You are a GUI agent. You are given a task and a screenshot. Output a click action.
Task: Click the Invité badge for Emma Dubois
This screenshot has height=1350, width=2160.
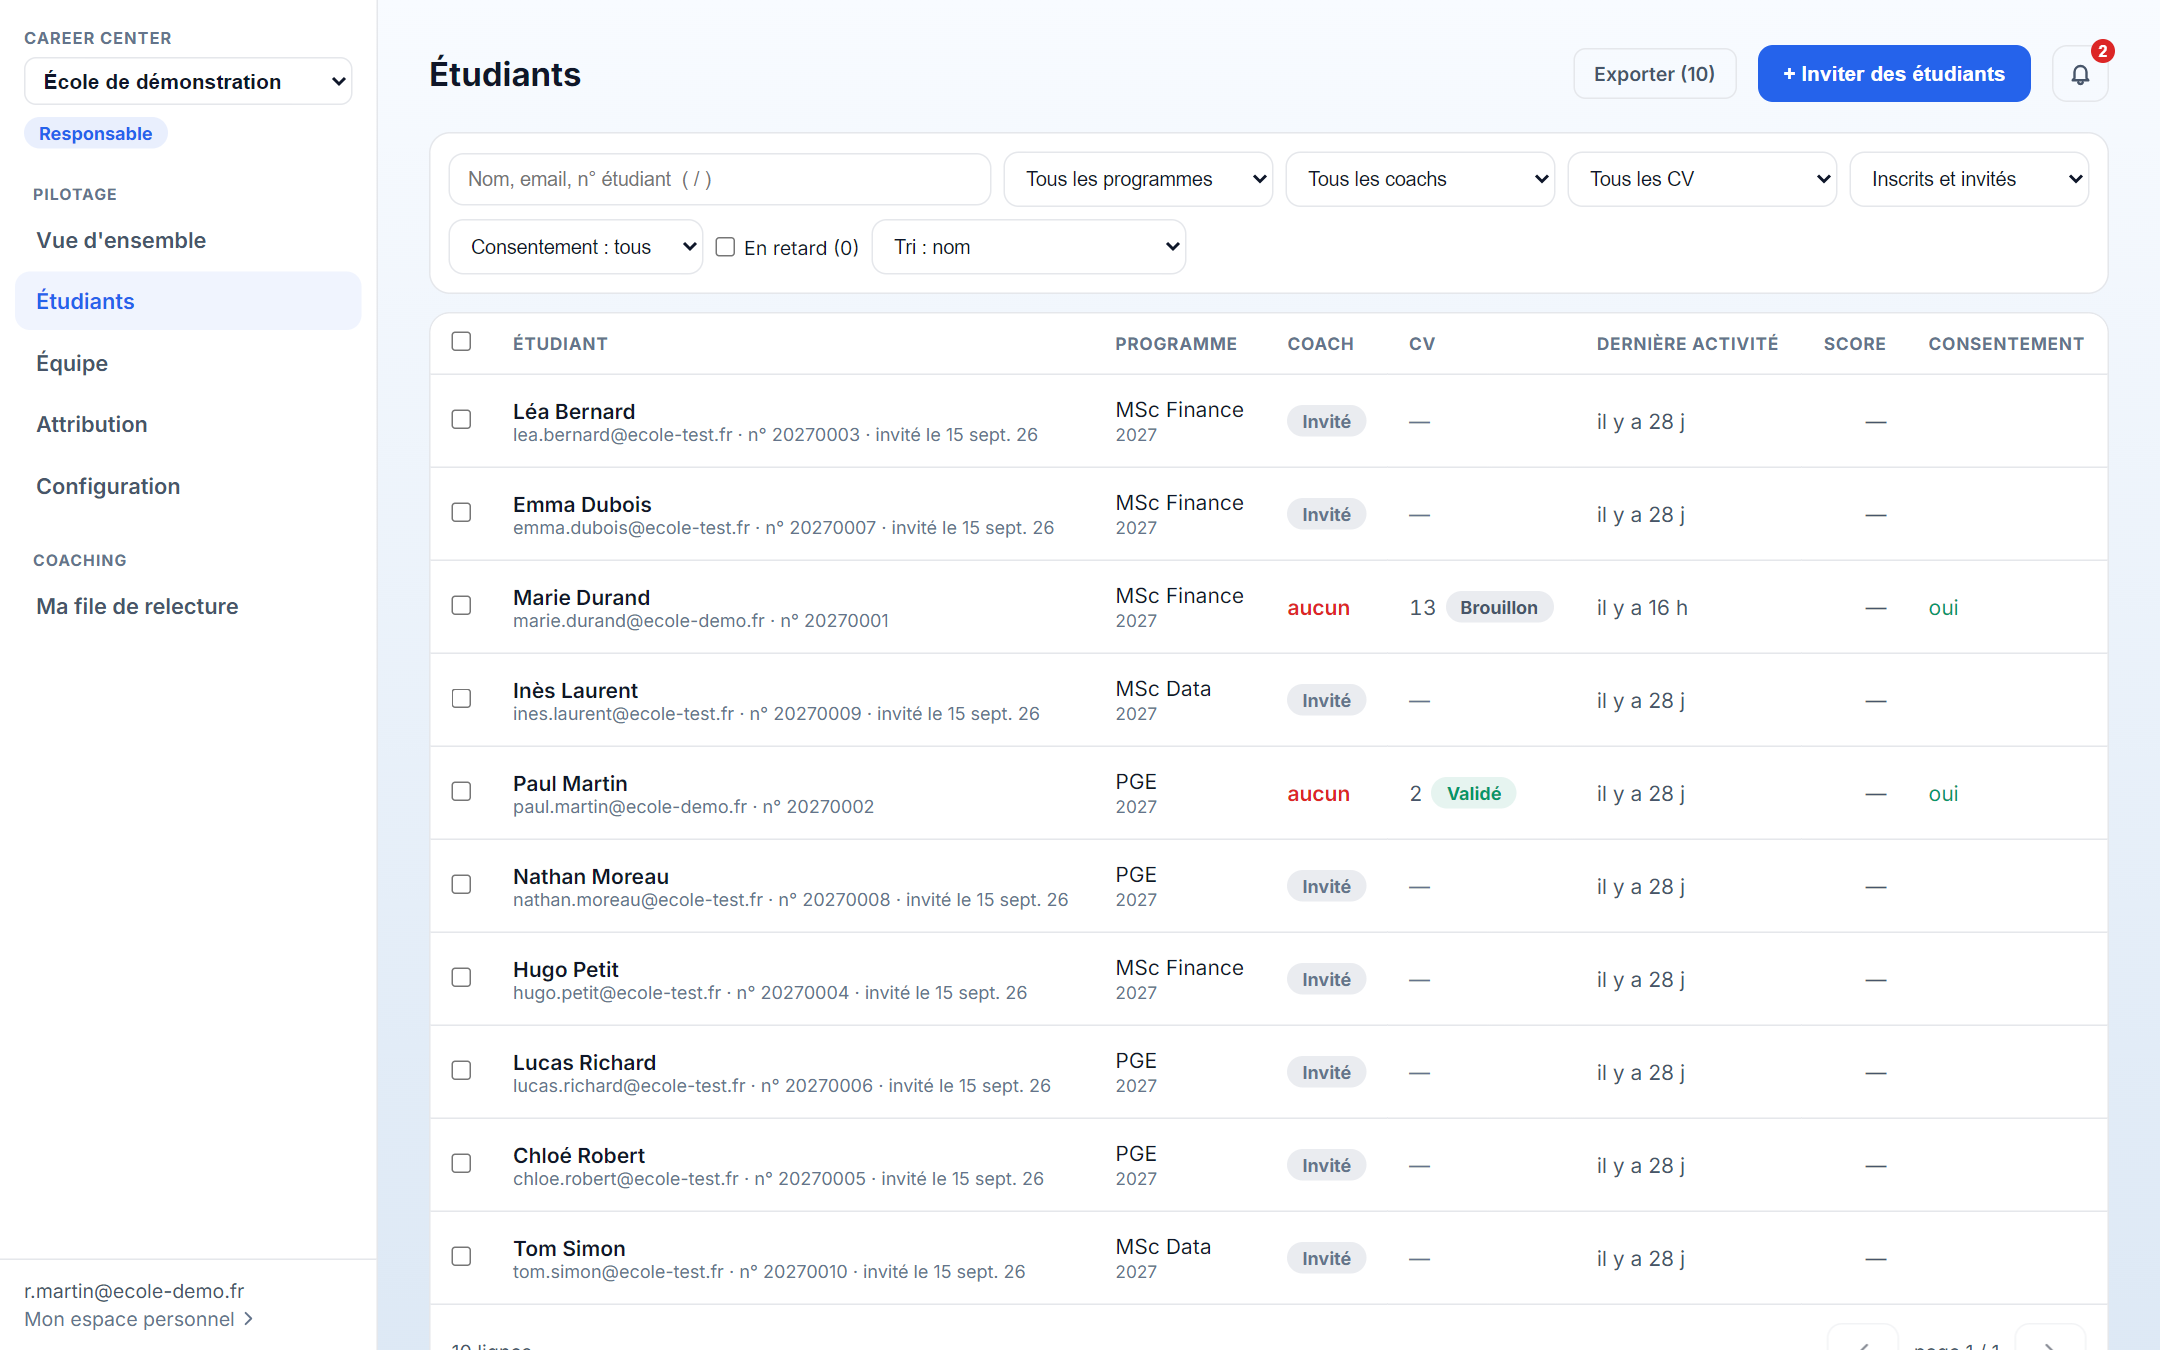pyautogui.click(x=1326, y=514)
